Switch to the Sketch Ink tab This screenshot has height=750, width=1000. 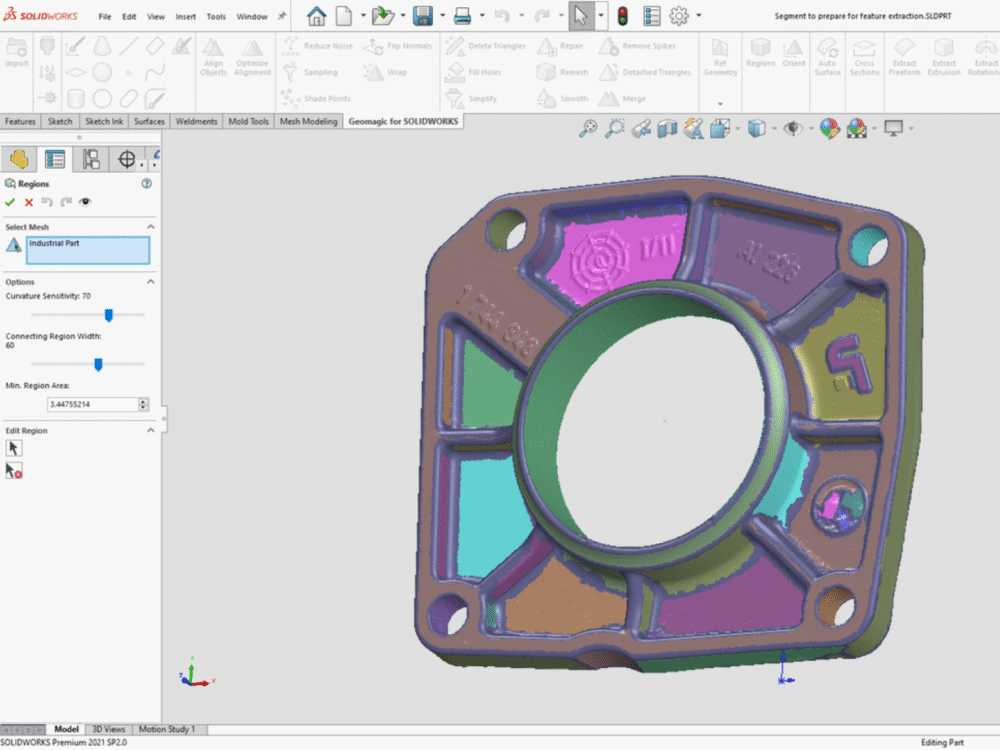click(104, 121)
